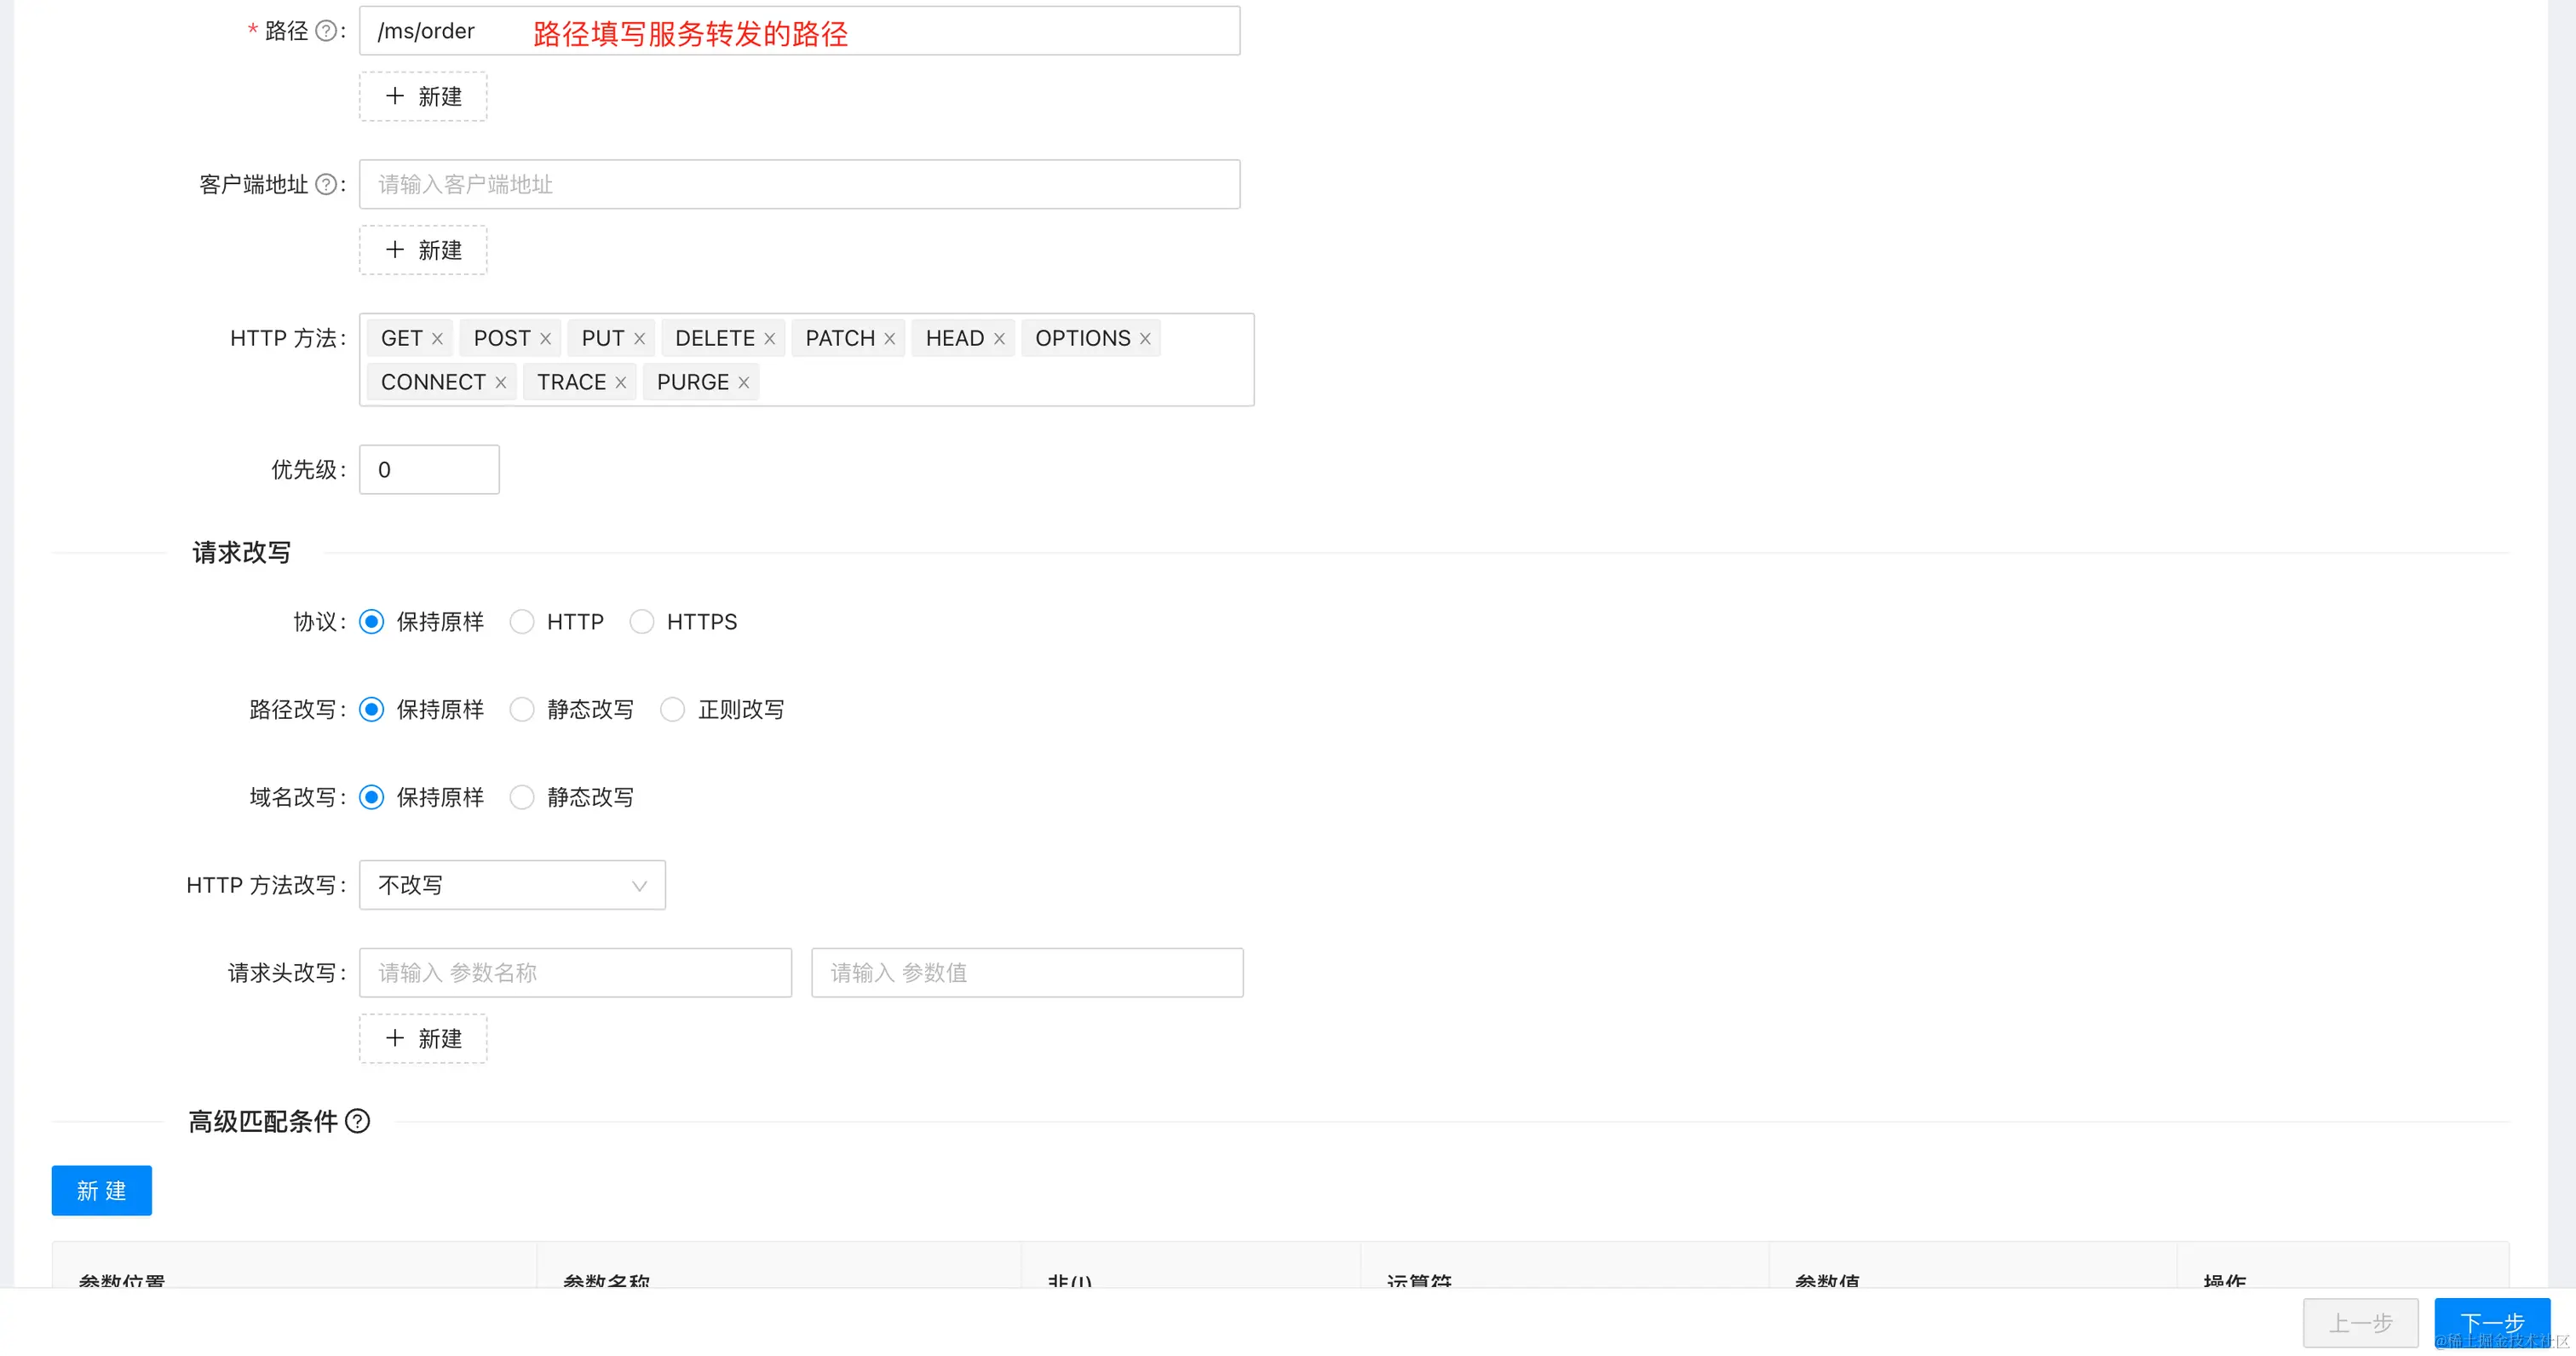Remove the OPTIONS method tag

(x=1145, y=339)
